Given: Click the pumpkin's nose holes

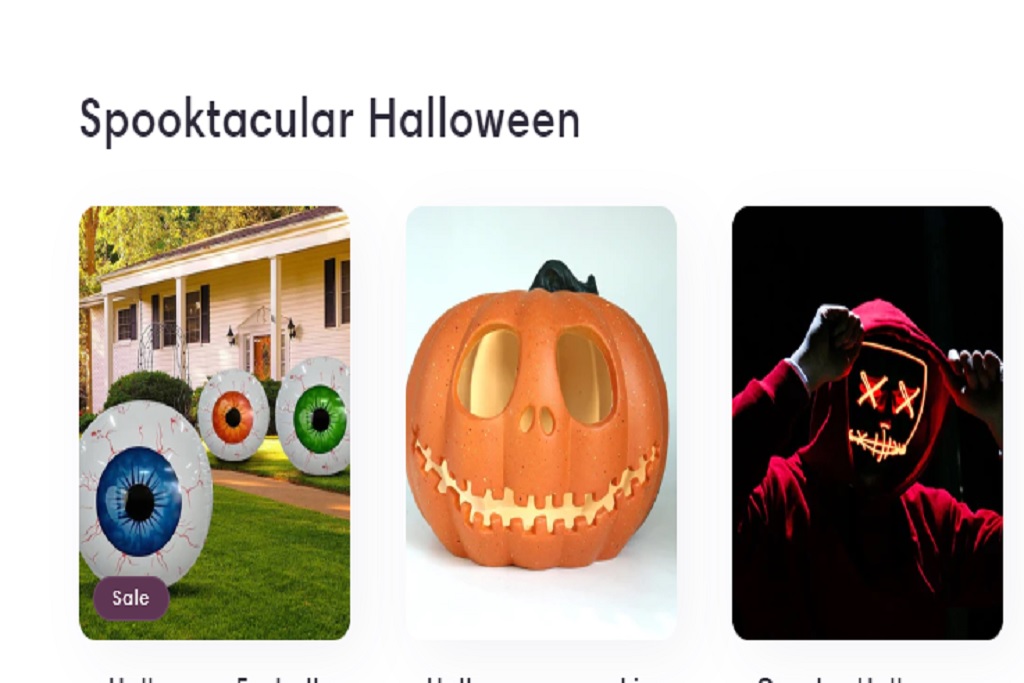Looking at the screenshot, I should pos(536,420).
